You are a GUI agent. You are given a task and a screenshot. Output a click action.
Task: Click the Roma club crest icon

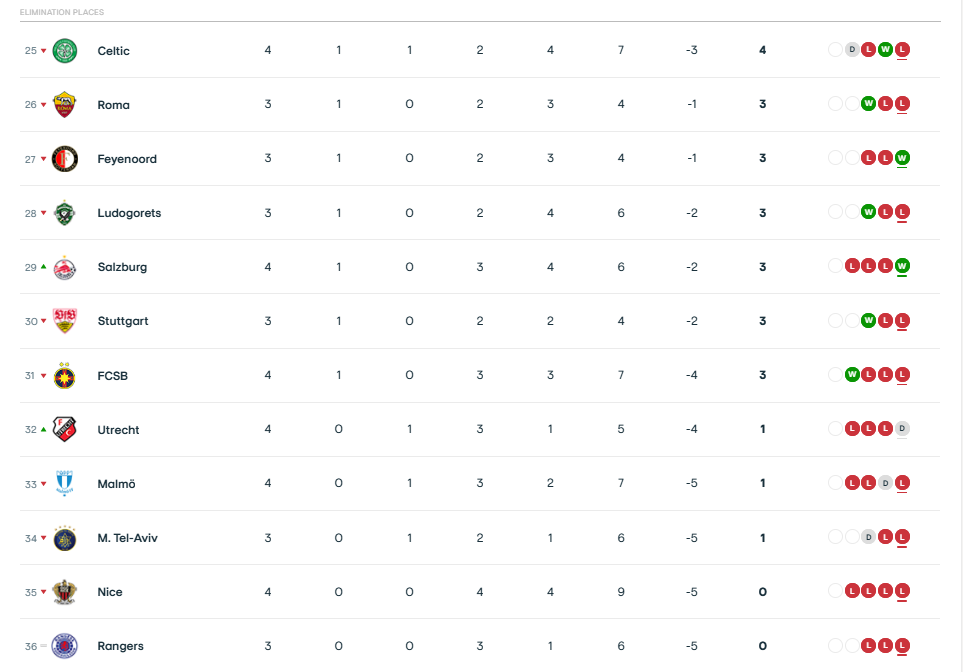[65, 104]
